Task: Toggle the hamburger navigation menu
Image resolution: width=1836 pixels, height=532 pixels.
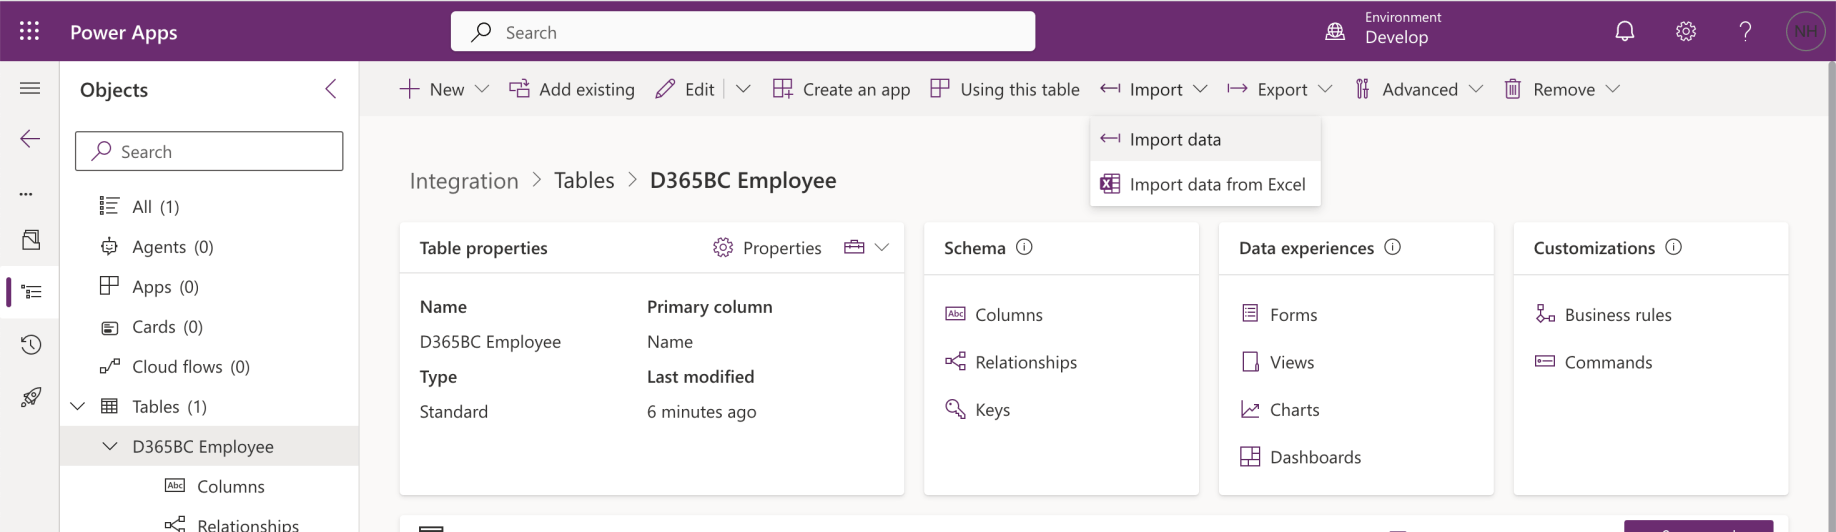Action: click(30, 89)
